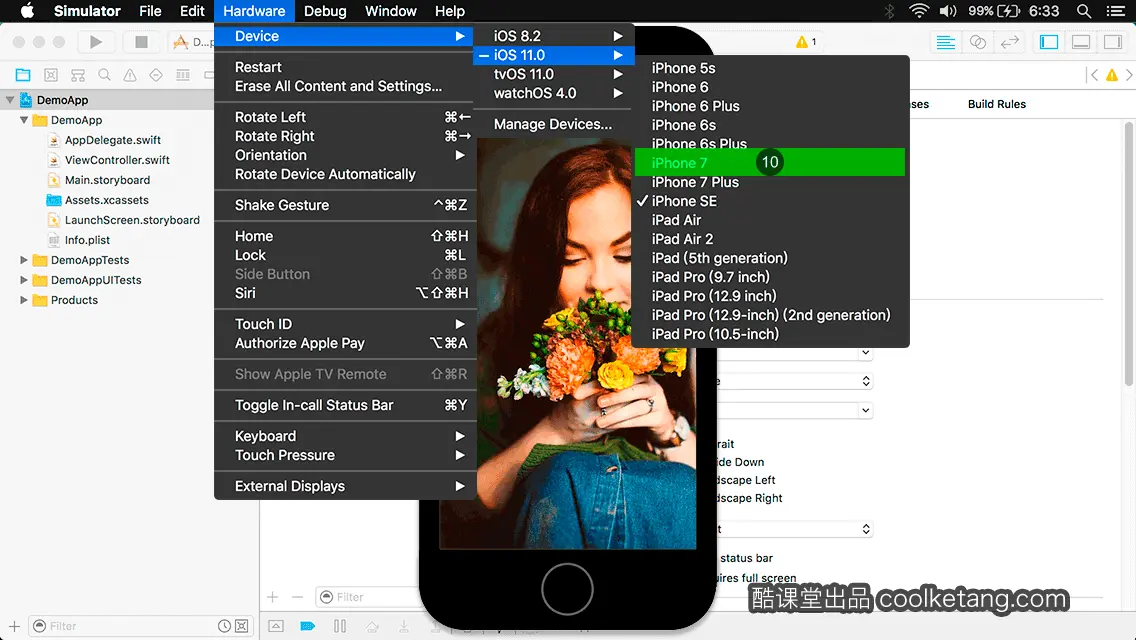This screenshot has width=1136, height=640.
Task: Click the Wi-Fi status icon
Action: [919, 11]
